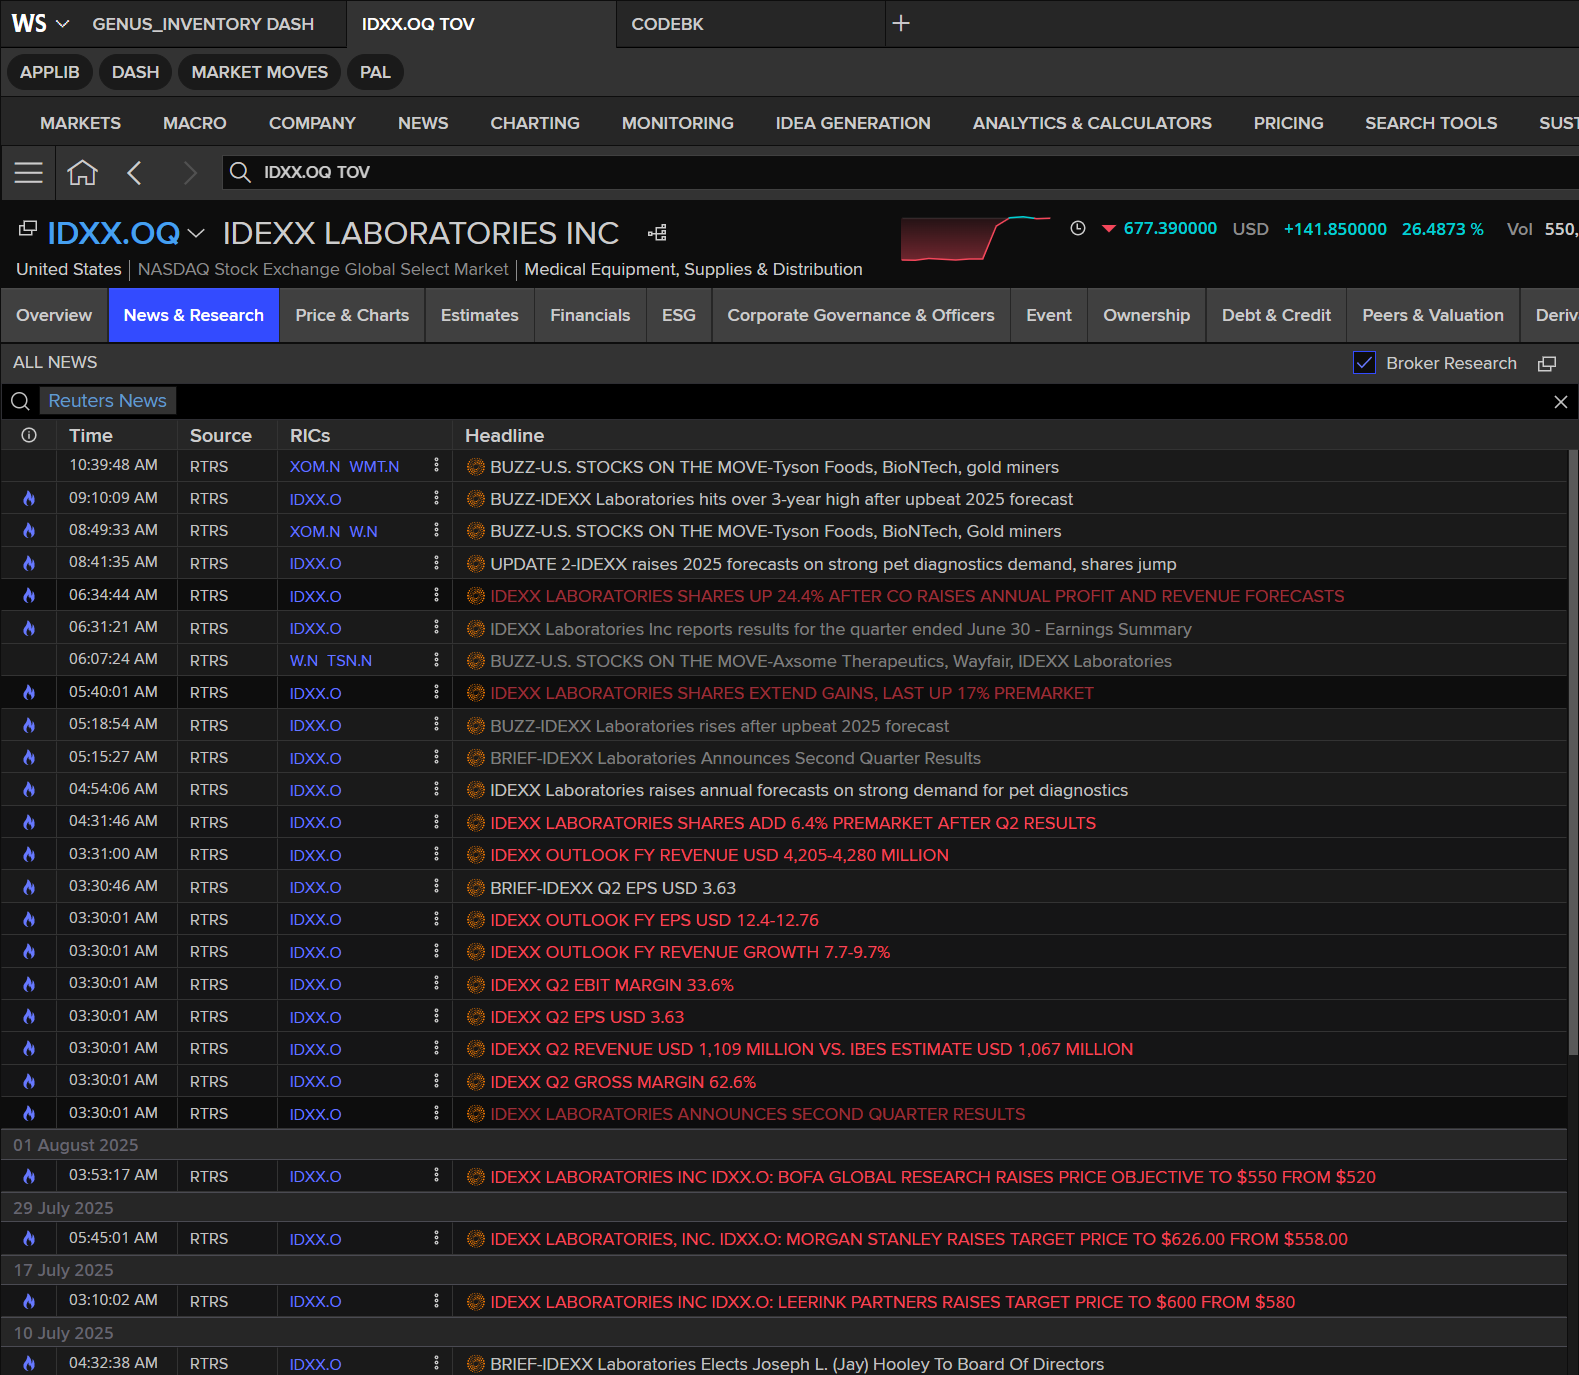Screen dimensions: 1579x1375
Task: Open company tree icon beside IDEXX name
Action: 657,233
